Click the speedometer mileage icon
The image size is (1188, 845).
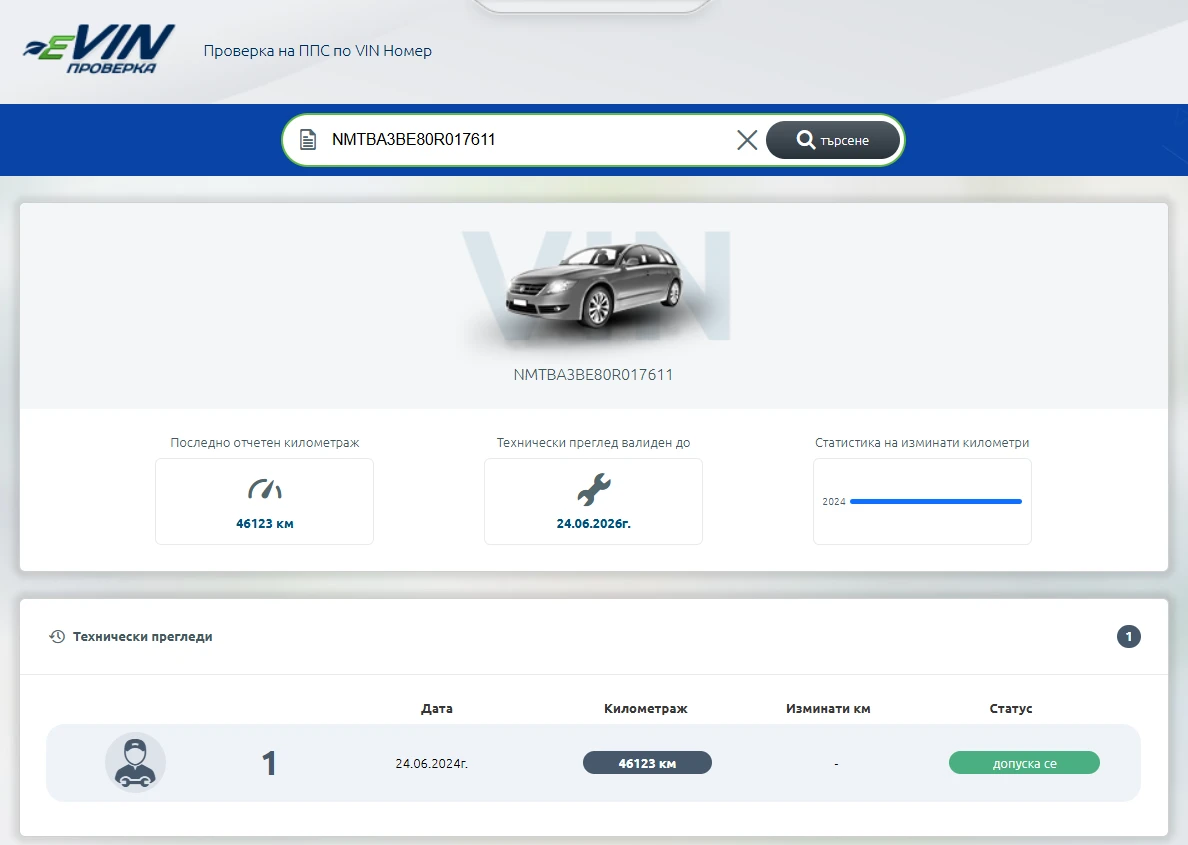(x=265, y=489)
